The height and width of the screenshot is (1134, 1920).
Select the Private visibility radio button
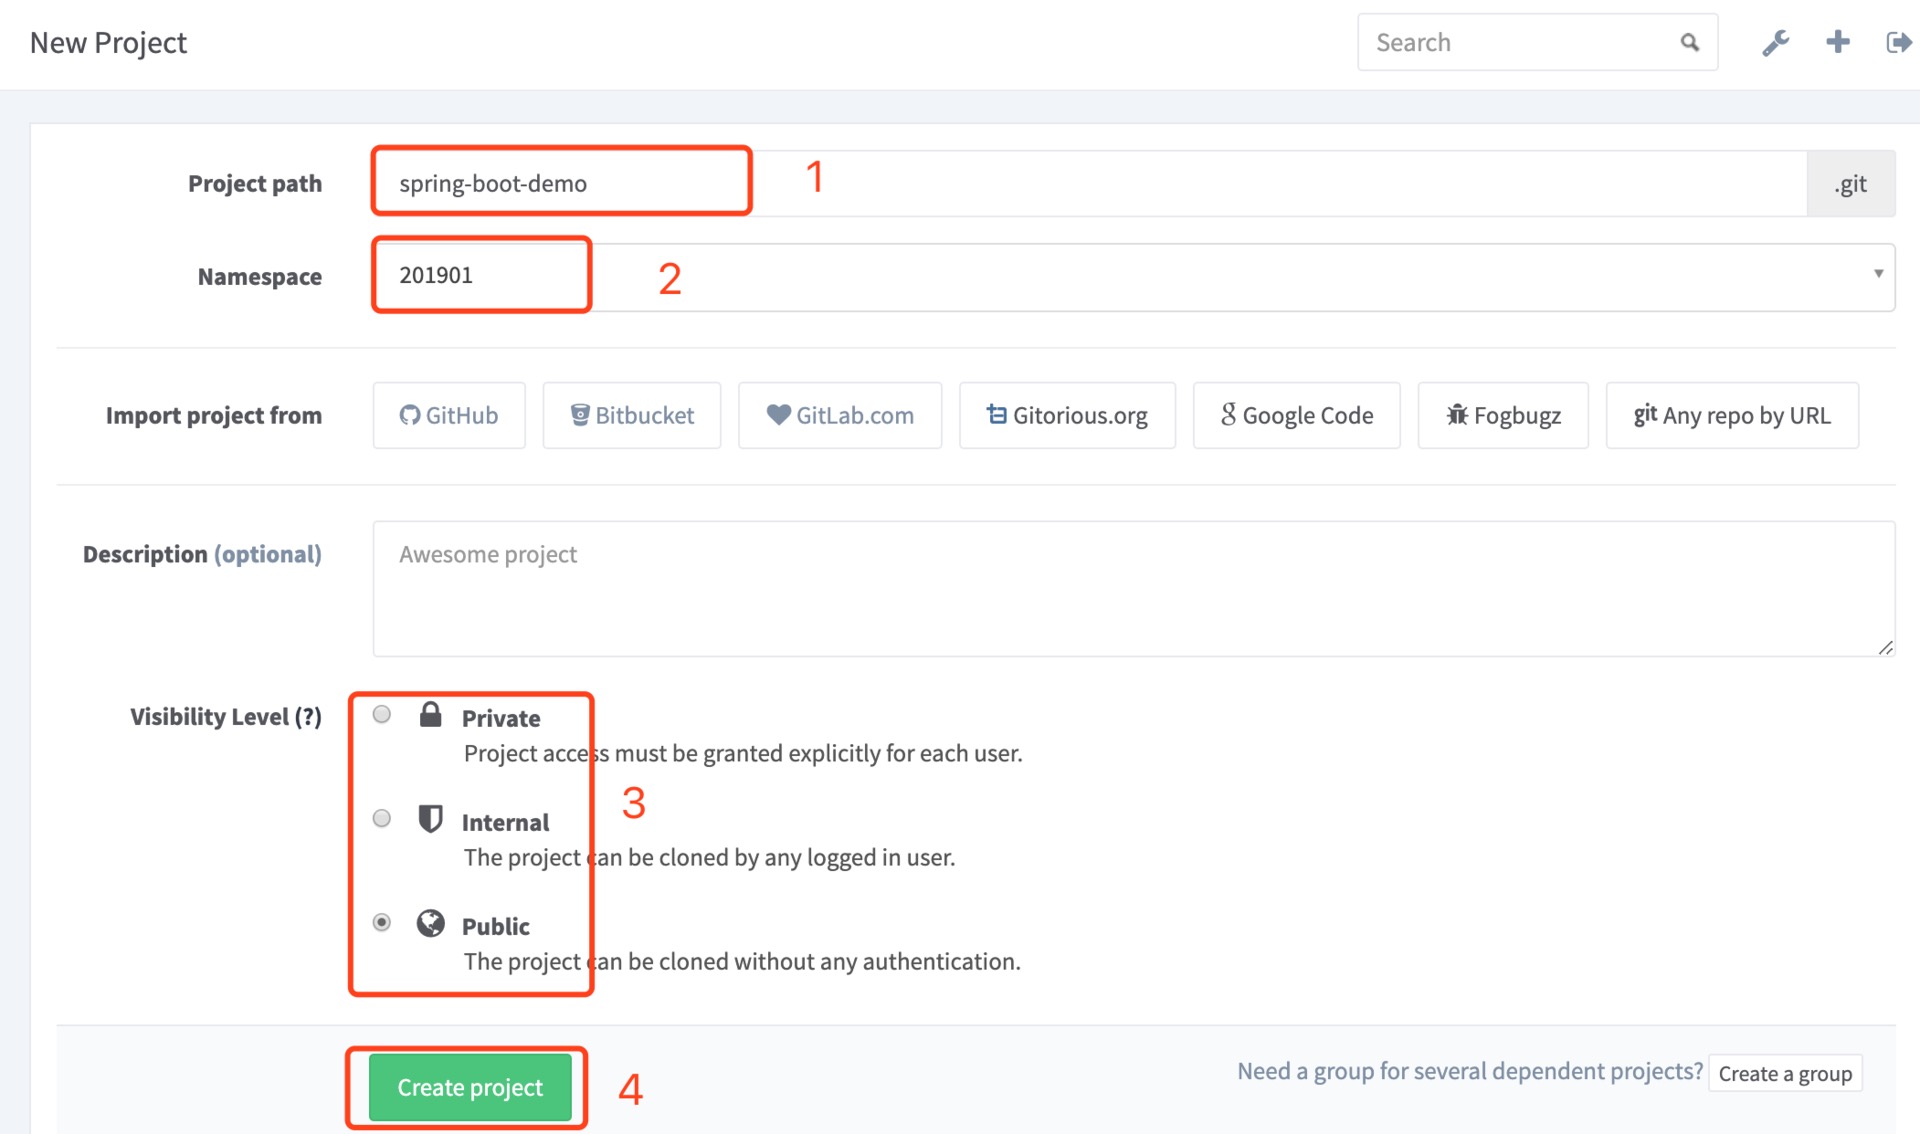click(x=382, y=714)
